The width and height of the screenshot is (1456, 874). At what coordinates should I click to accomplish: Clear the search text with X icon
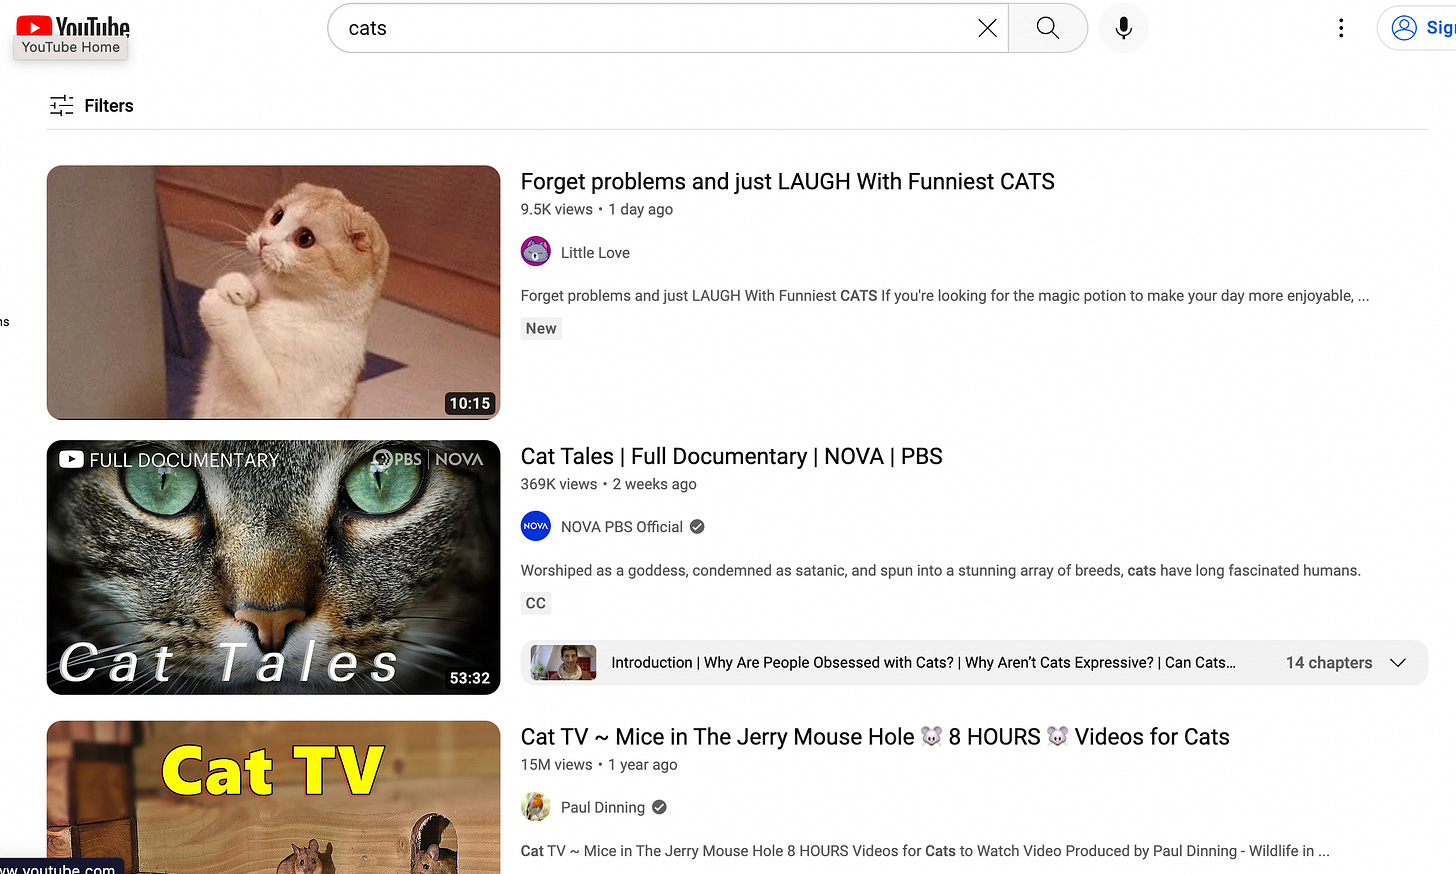[987, 28]
